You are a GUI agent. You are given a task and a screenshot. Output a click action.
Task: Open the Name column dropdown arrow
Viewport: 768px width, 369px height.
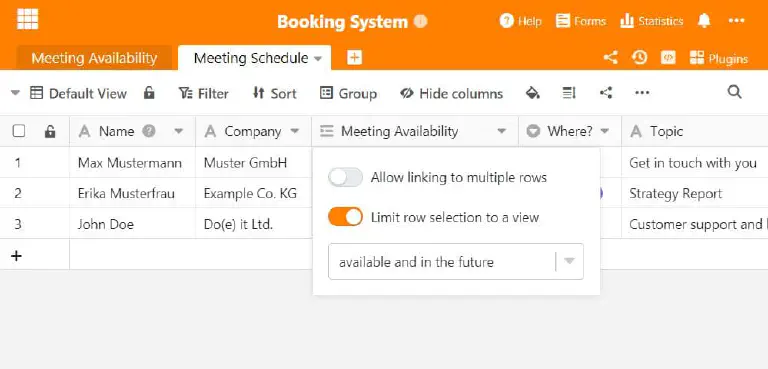tap(179, 131)
